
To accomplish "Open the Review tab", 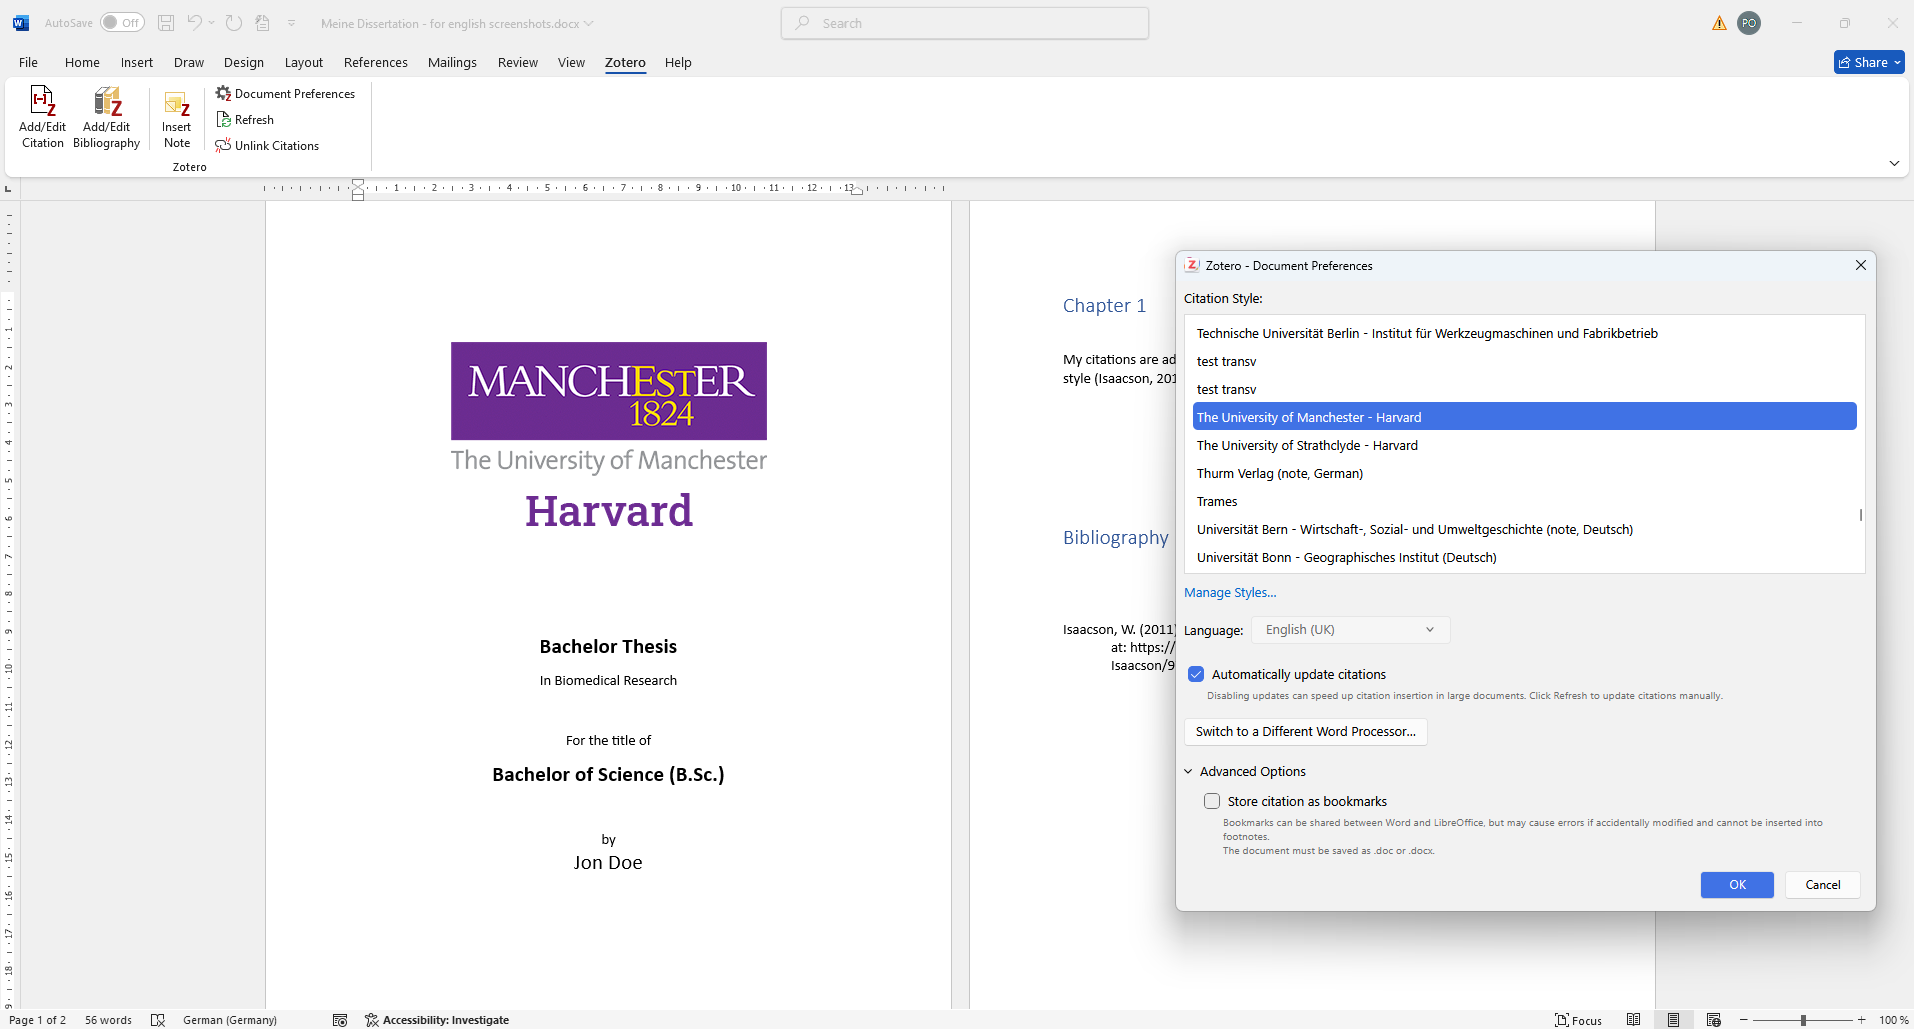I will (517, 62).
